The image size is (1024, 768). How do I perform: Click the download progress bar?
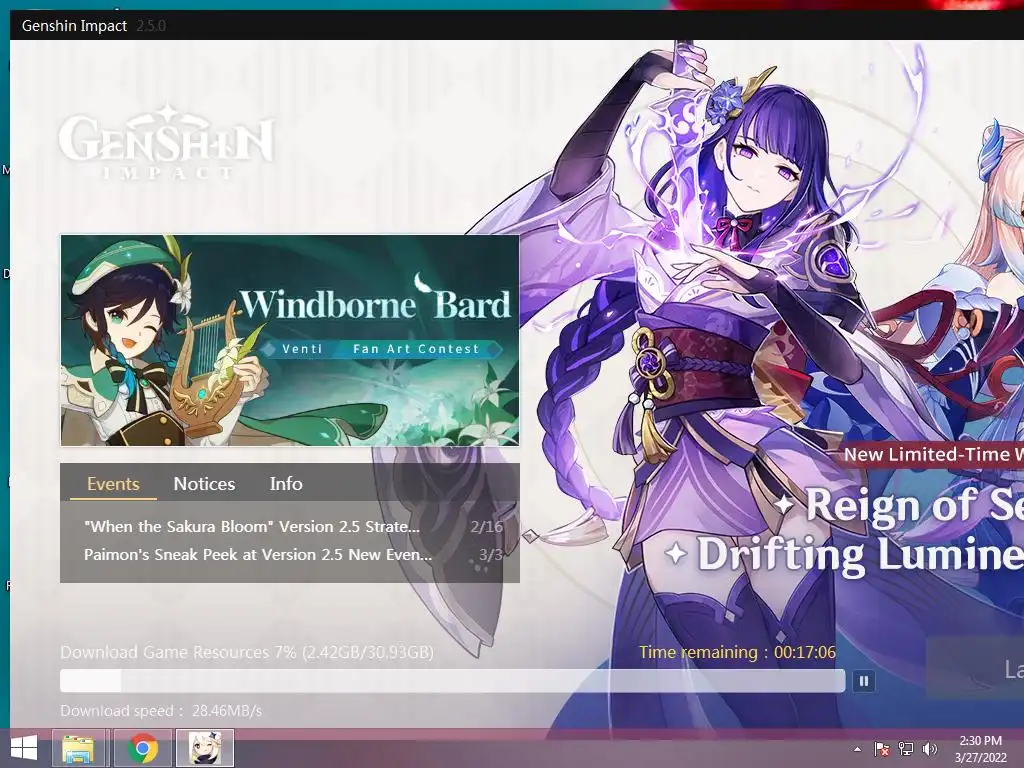[x=453, y=681]
